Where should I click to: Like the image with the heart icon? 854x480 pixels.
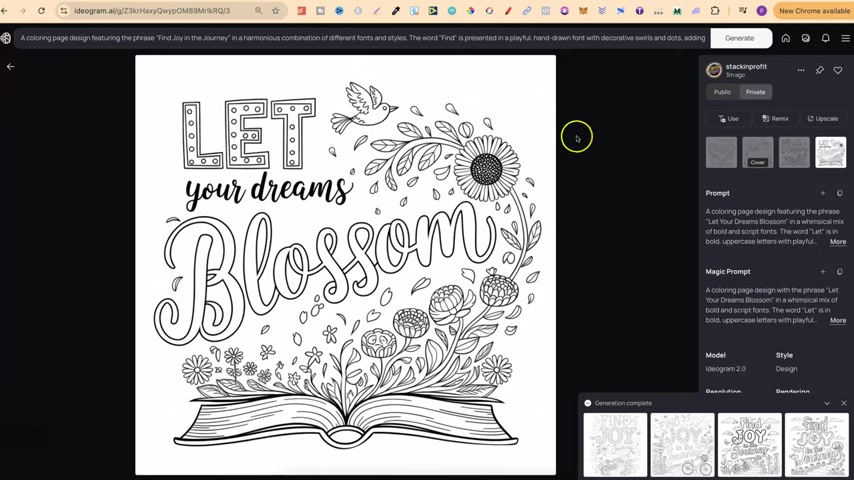point(838,70)
